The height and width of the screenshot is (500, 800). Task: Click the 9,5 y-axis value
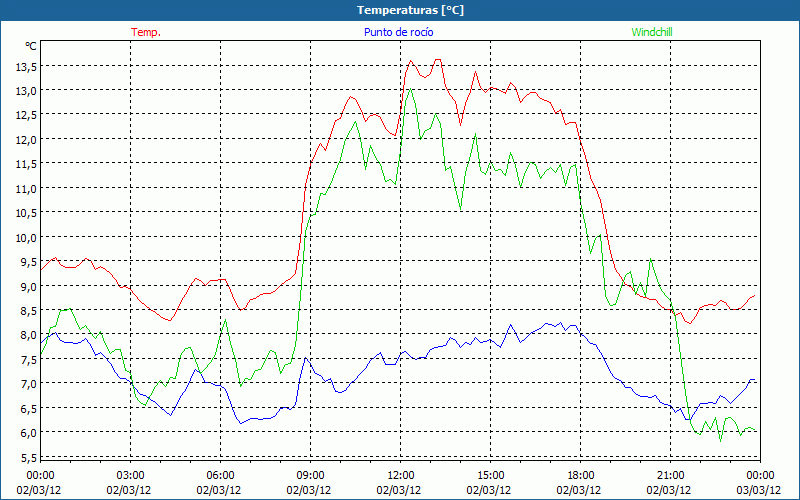click(x=27, y=262)
